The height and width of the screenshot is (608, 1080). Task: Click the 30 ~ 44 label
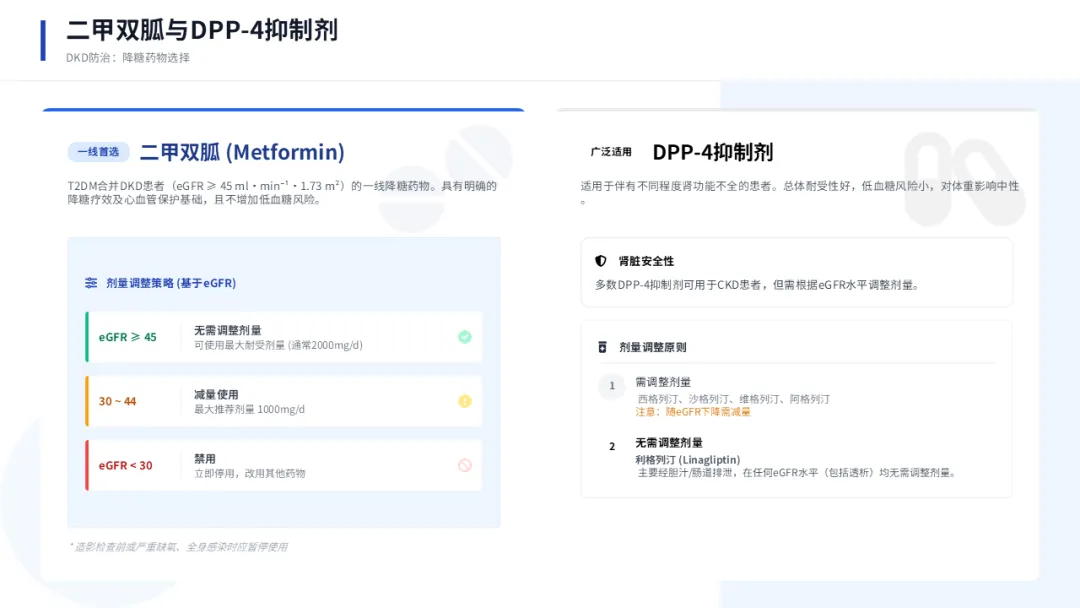pyautogui.click(x=117, y=401)
